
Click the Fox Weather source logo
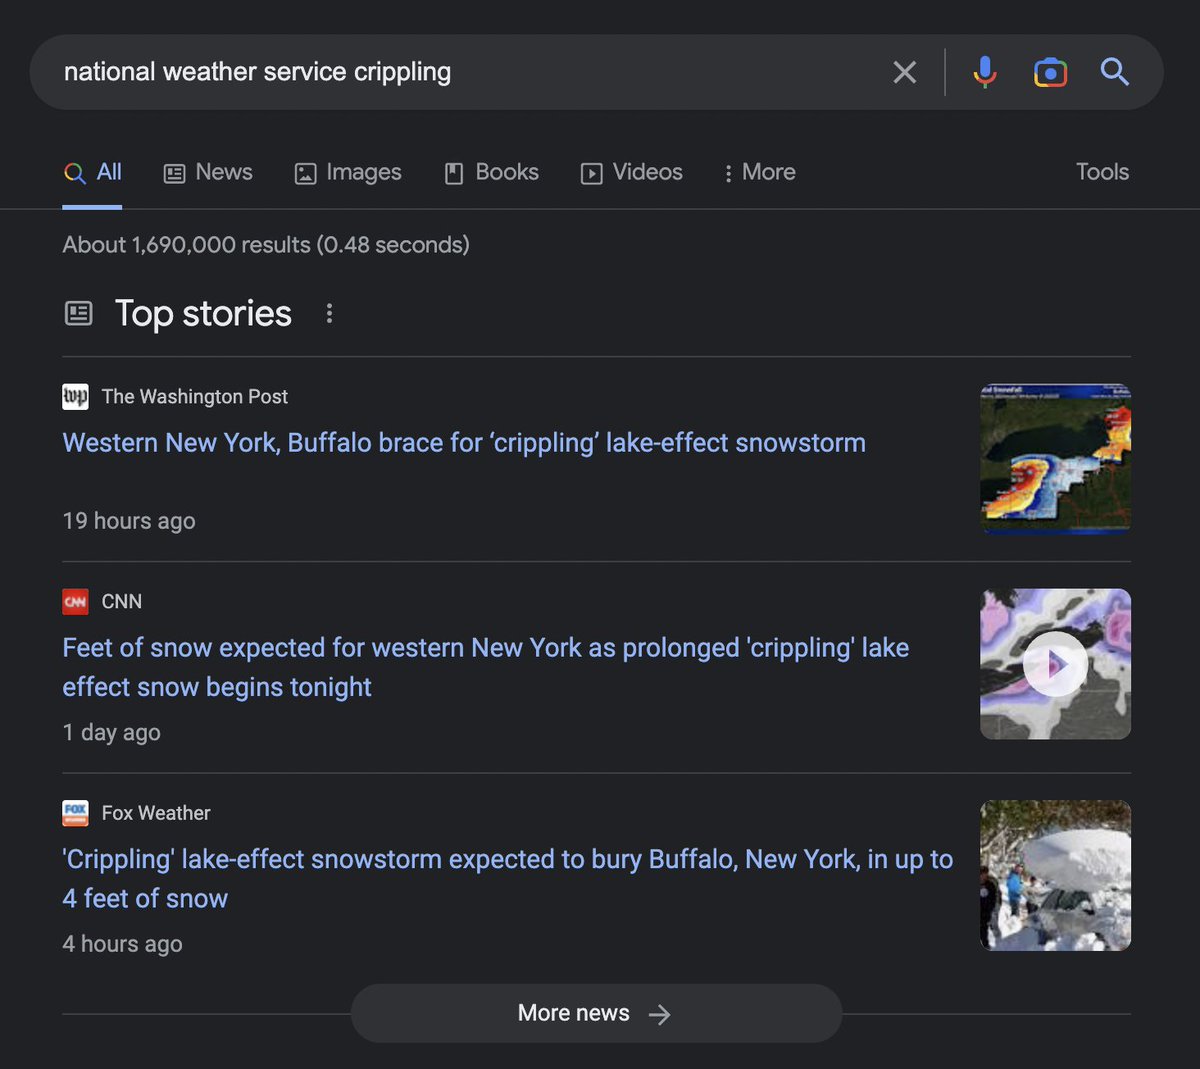(75, 813)
